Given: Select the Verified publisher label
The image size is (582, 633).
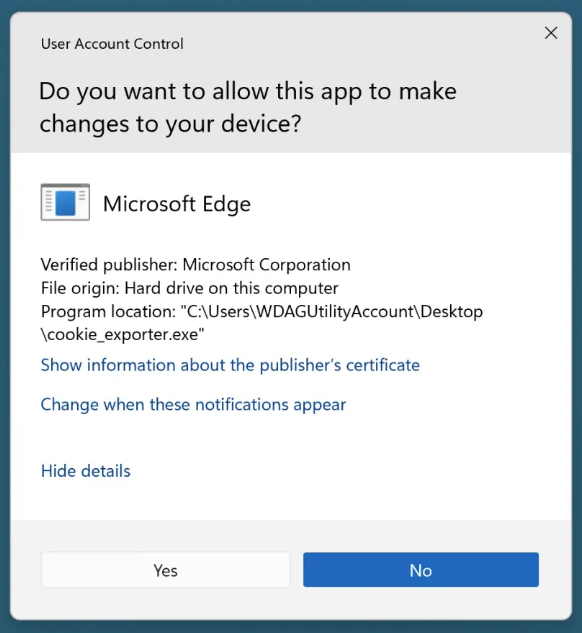Looking at the screenshot, I should coord(109,265).
